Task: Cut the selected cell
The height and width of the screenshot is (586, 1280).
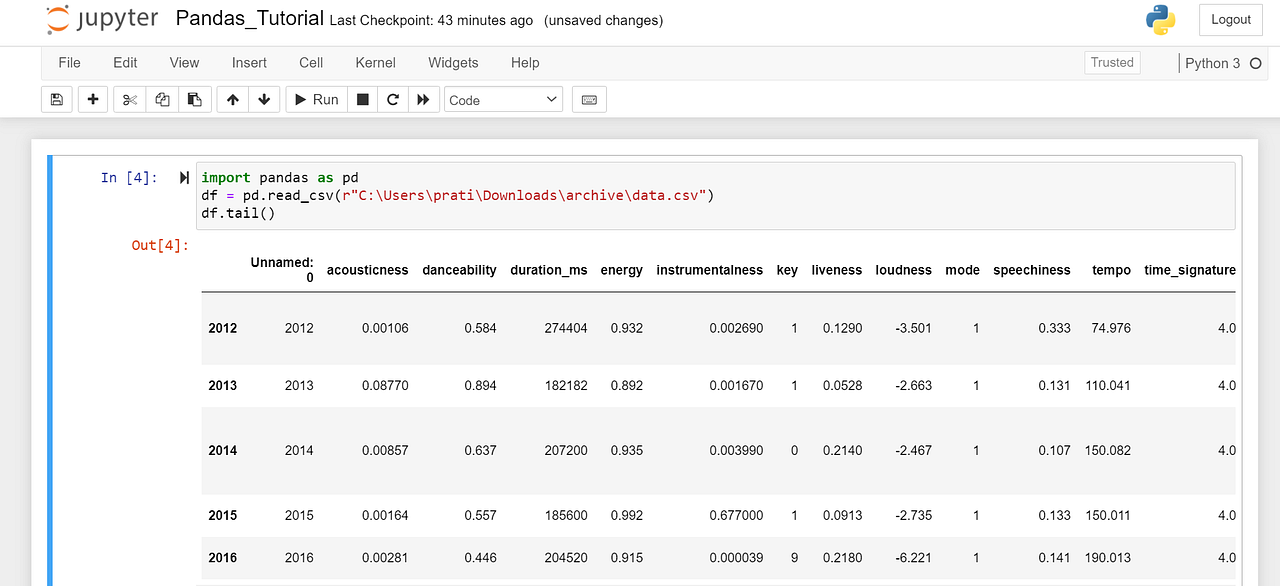Action: click(128, 99)
